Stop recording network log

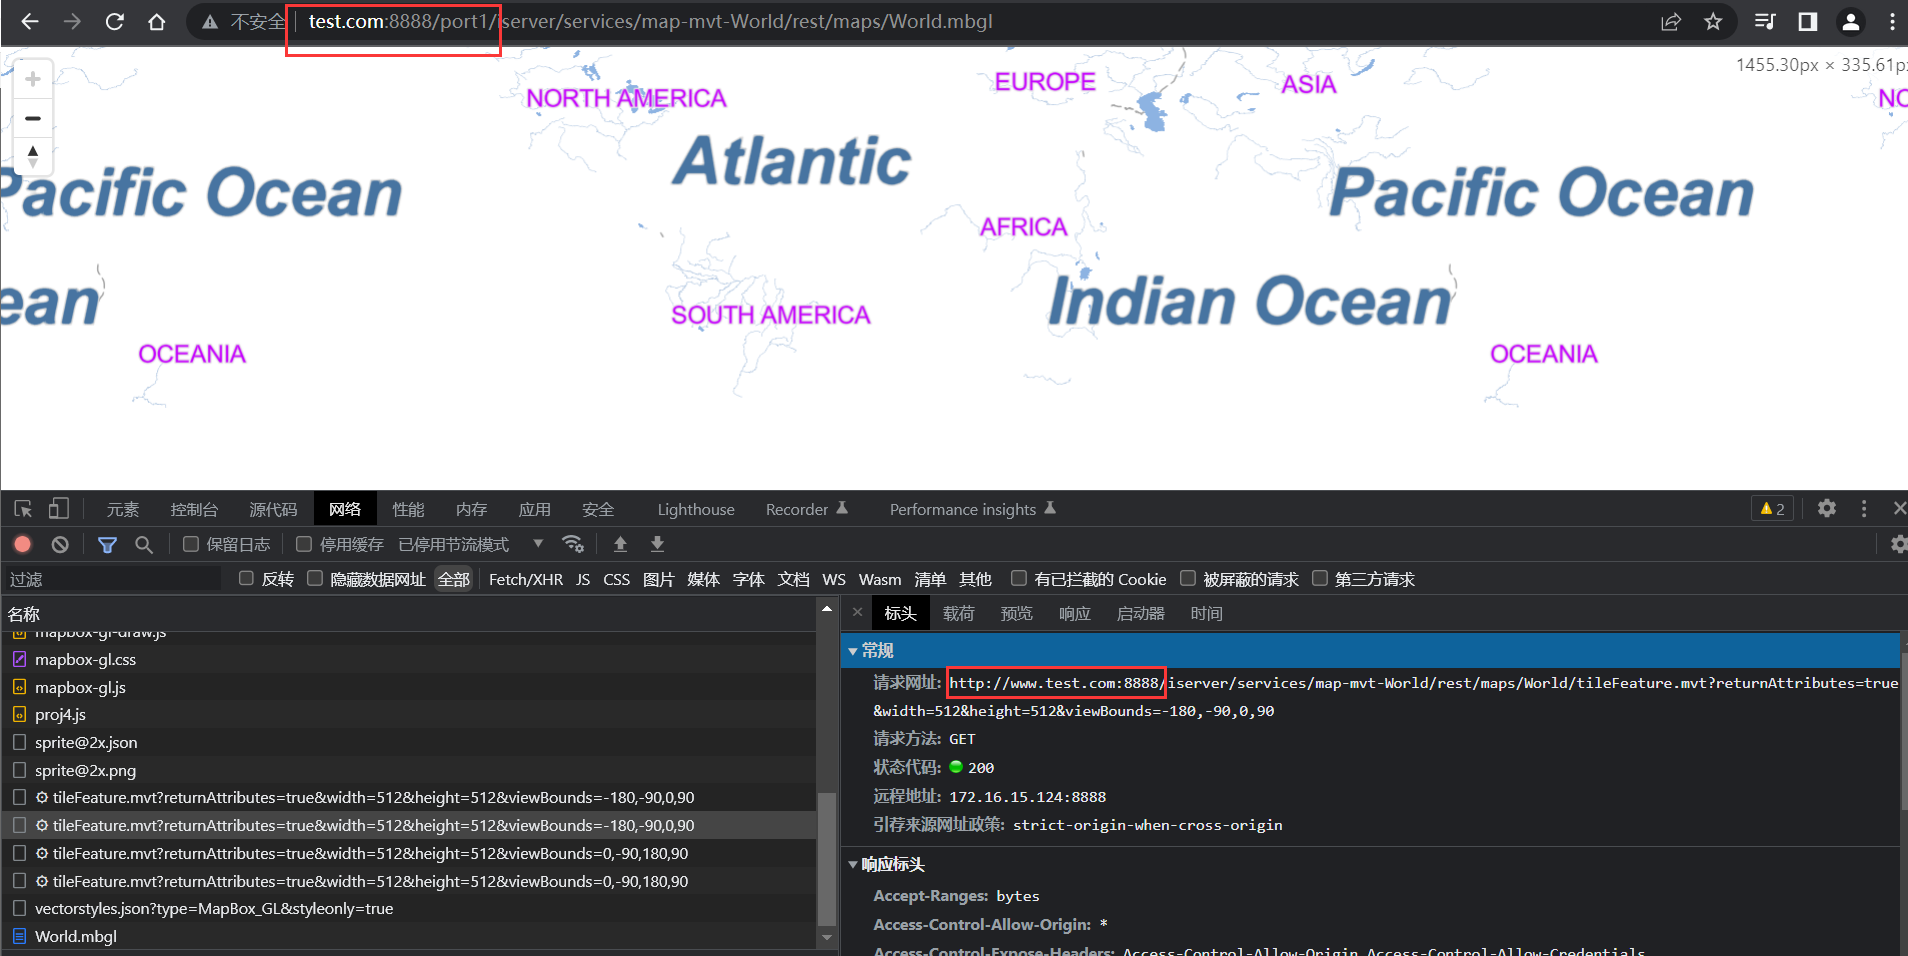pyautogui.click(x=23, y=544)
